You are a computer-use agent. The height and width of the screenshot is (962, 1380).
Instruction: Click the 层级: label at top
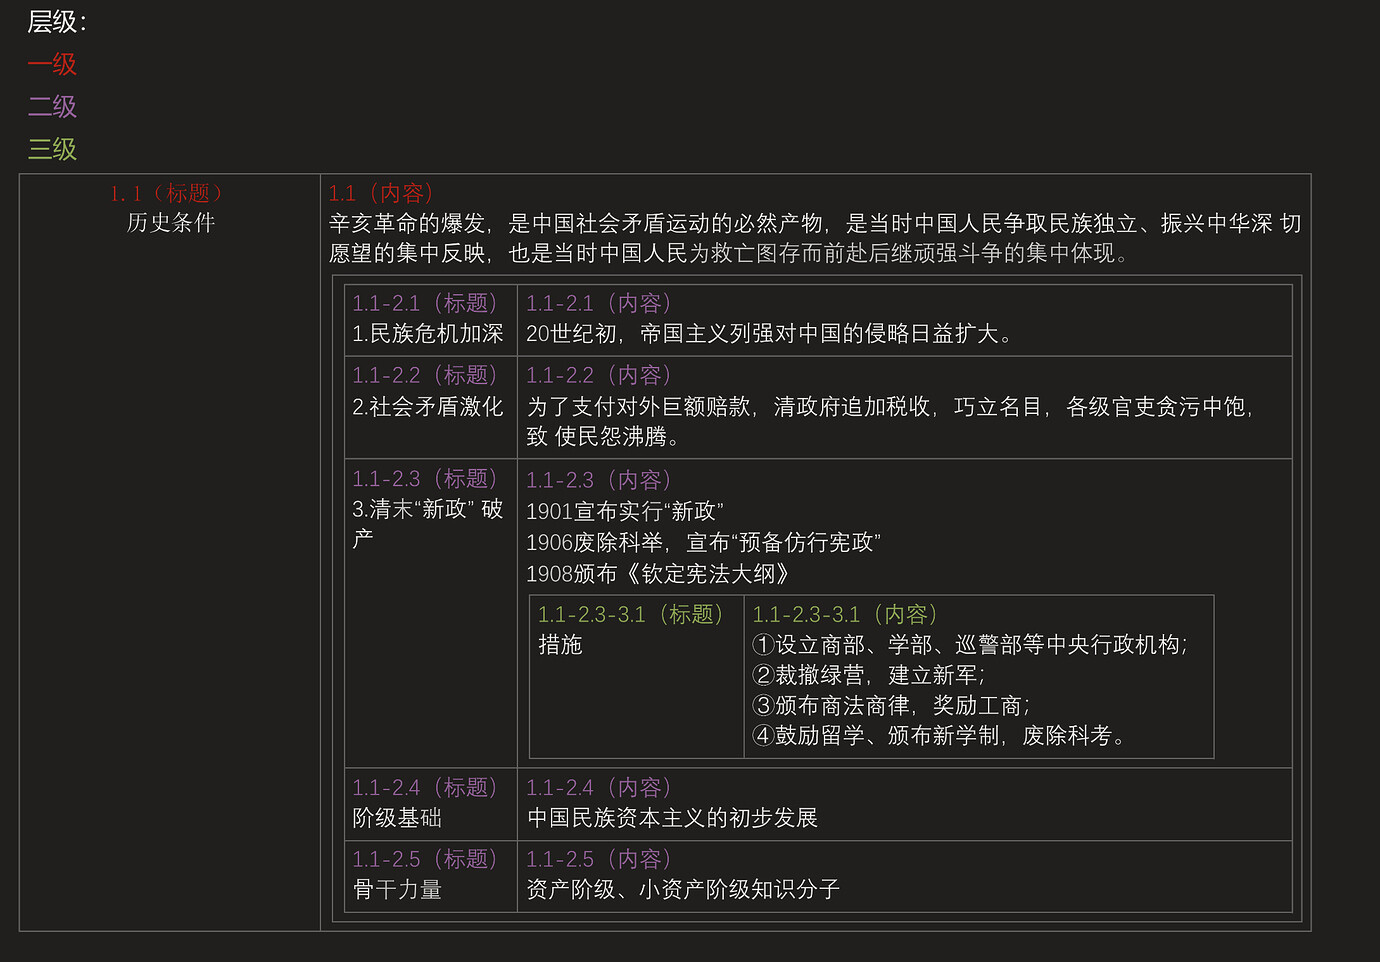point(57,22)
